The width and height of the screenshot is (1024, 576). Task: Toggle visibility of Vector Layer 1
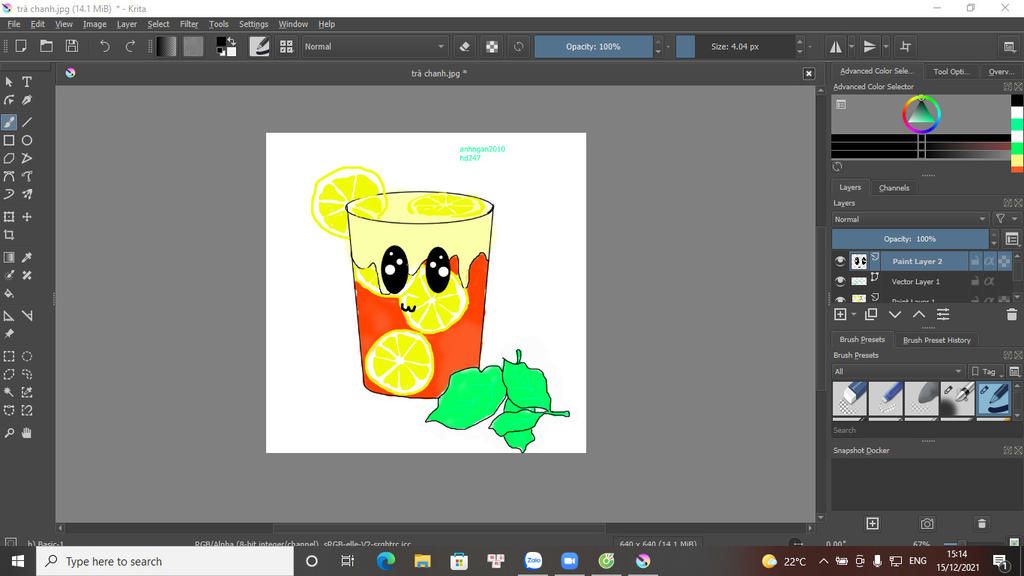point(840,282)
